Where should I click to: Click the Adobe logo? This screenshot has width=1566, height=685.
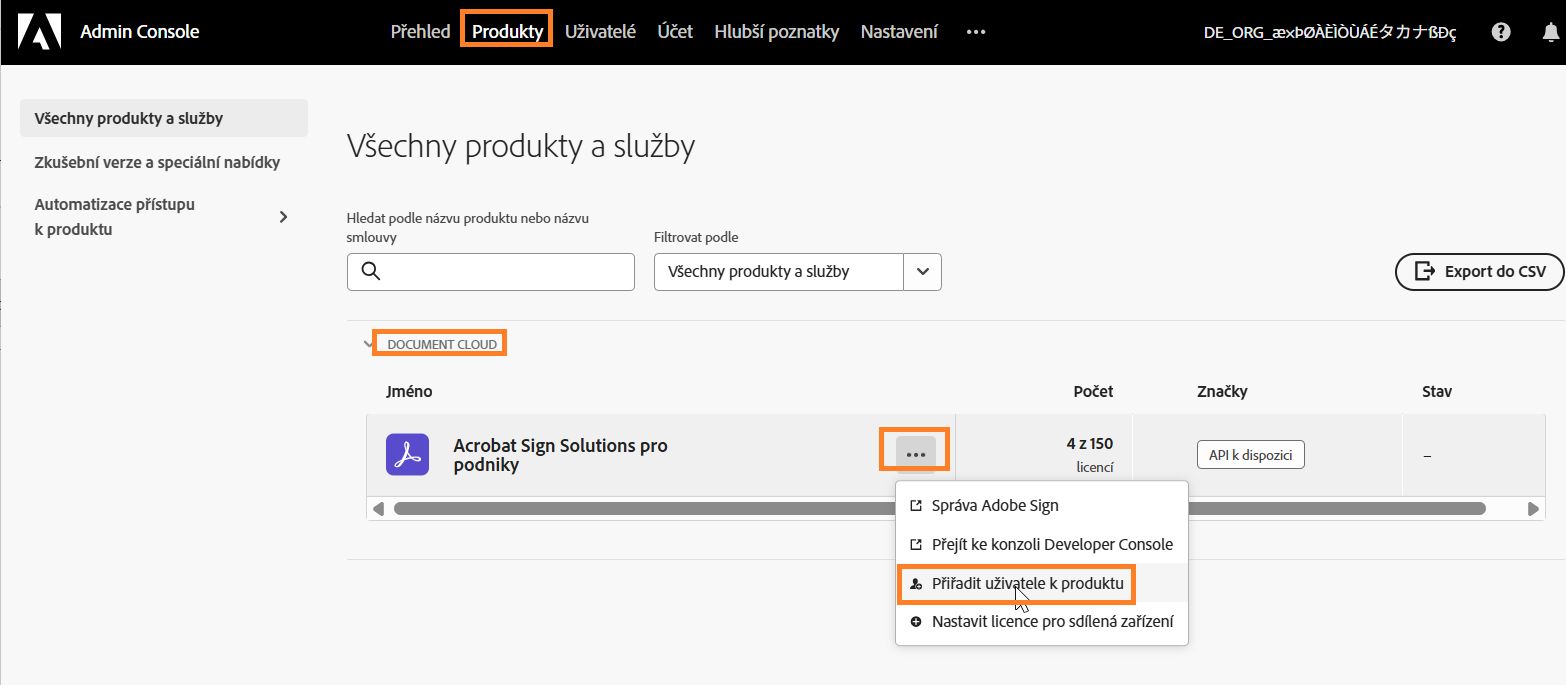(x=40, y=31)
